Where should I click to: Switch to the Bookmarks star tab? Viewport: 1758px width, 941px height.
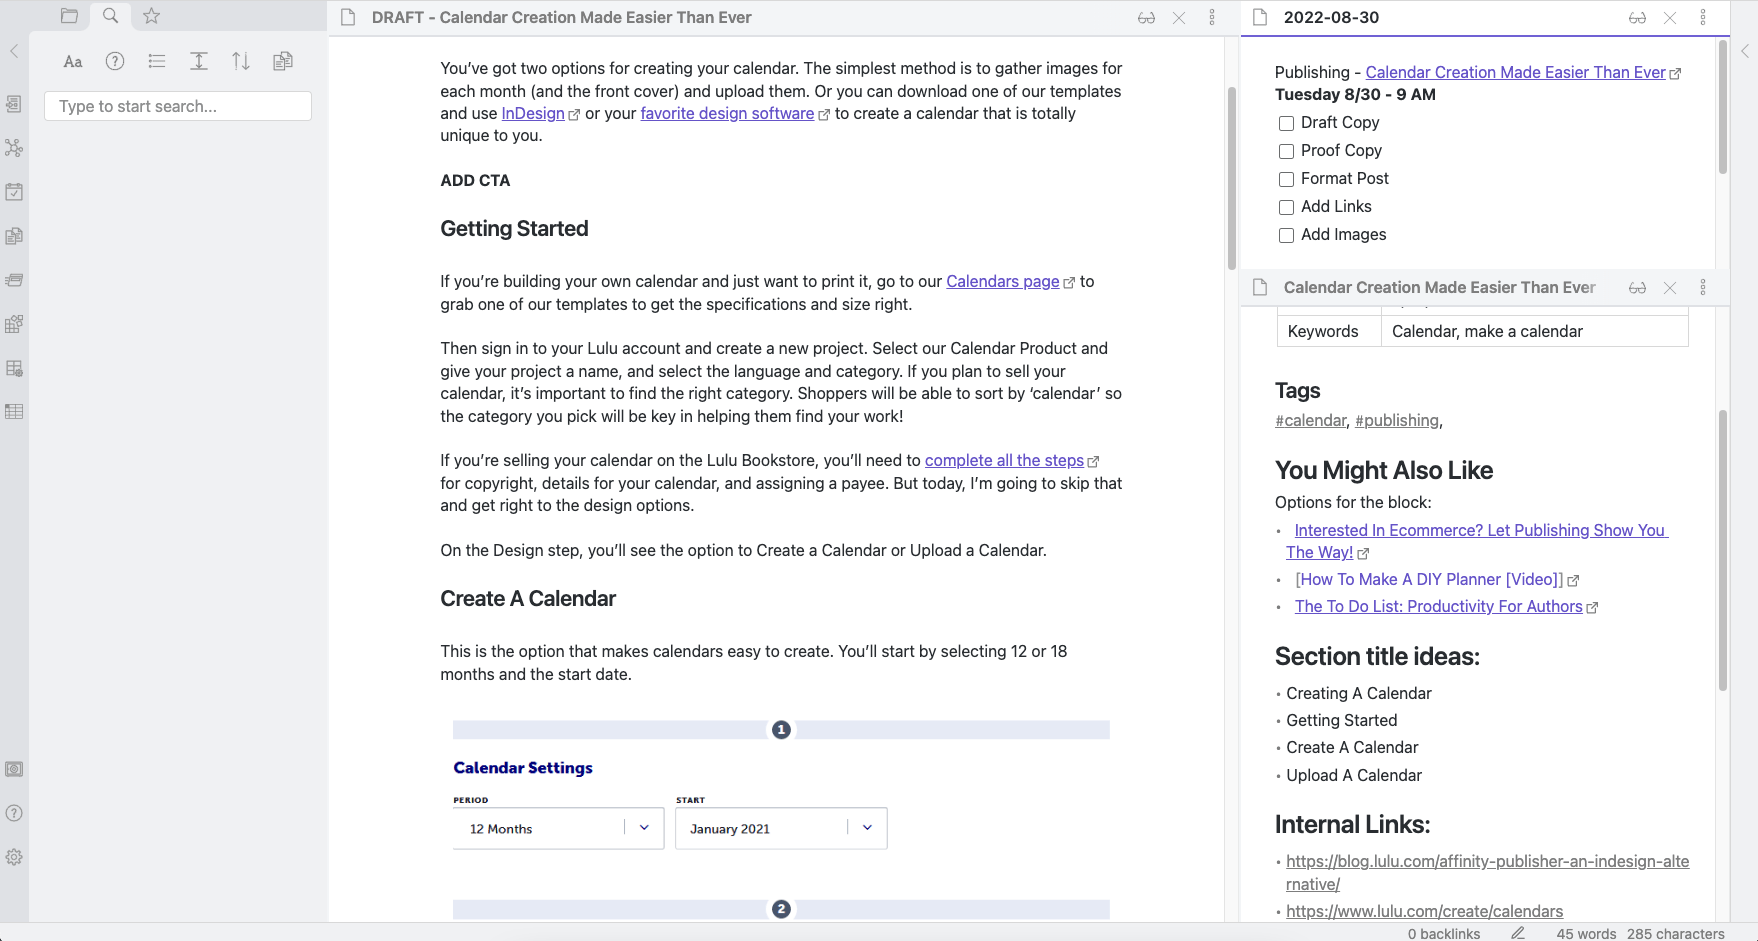[x=151, y=16]
